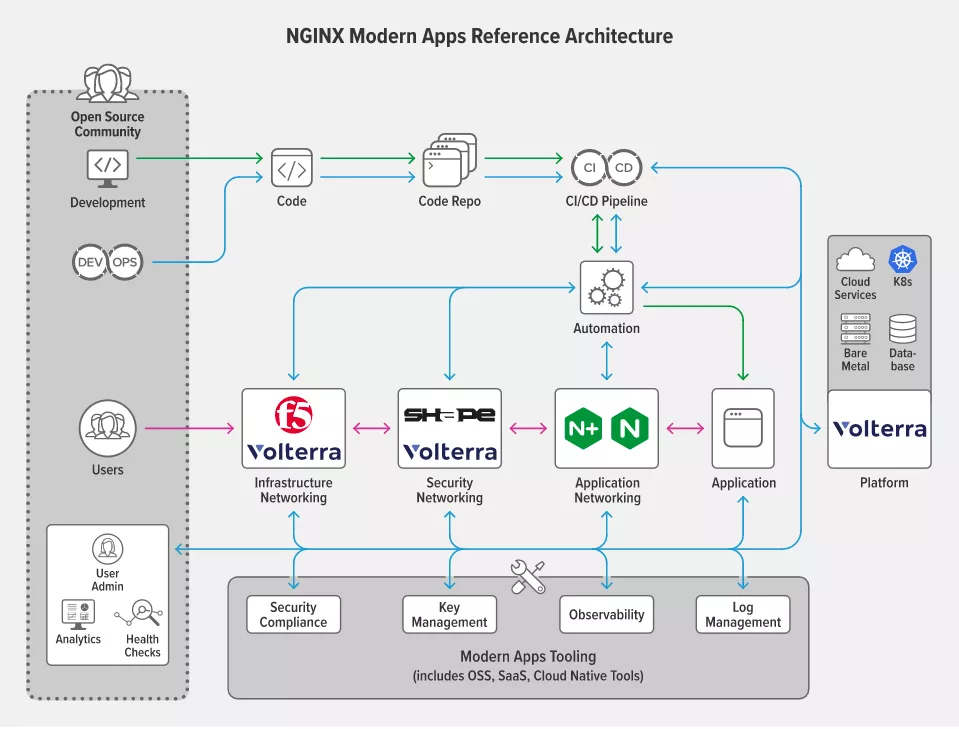
Task: Click the Shape logo in Security Networking
Action: (x=450, y=415)
